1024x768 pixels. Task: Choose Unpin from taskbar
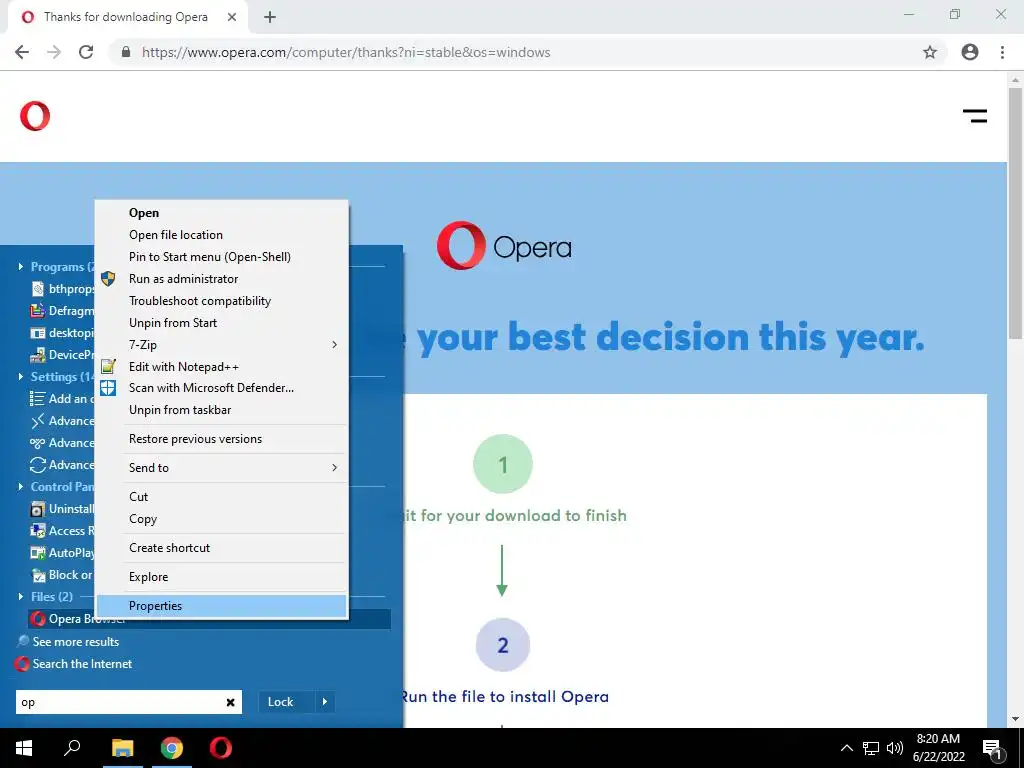pos(222,410)
